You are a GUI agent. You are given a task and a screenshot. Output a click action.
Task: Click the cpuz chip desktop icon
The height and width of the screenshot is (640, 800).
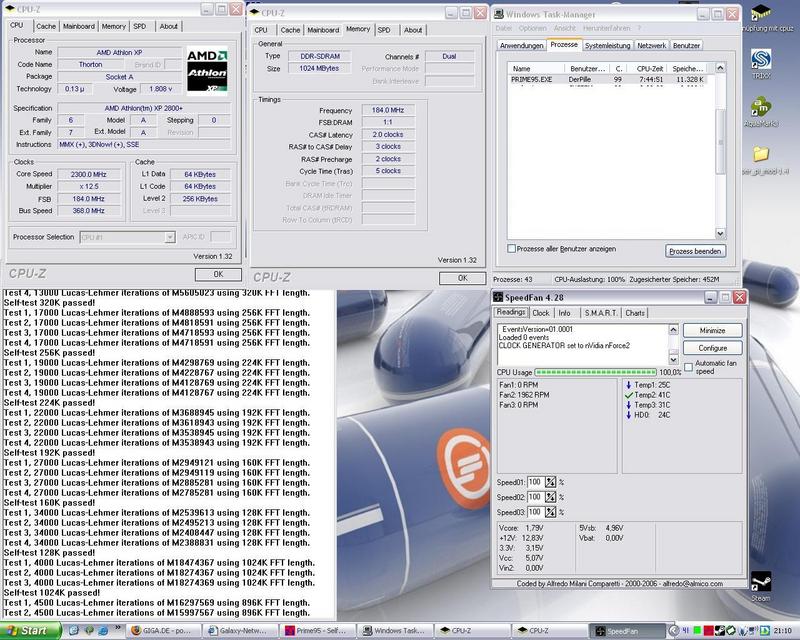point(761,12)
